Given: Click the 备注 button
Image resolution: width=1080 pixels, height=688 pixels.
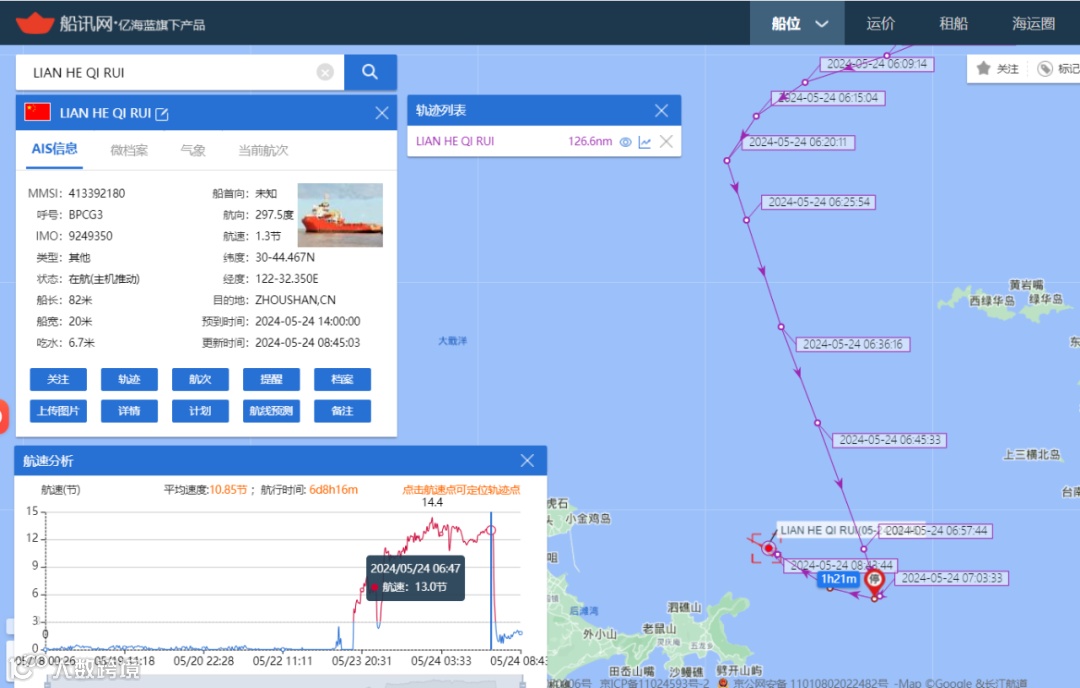Looking at the screenshot, I should pyautogui.click(x=342, y=411).
